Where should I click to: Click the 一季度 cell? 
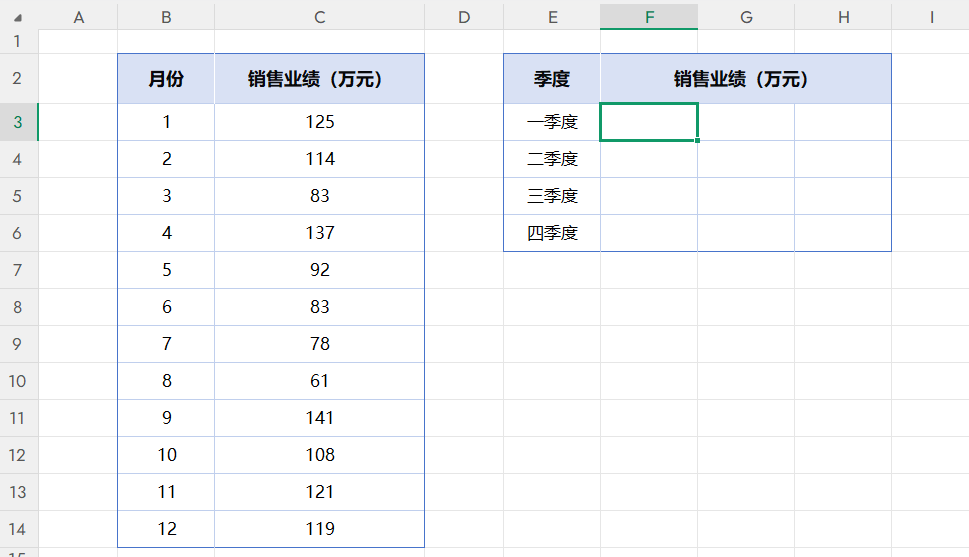(552, 122)
